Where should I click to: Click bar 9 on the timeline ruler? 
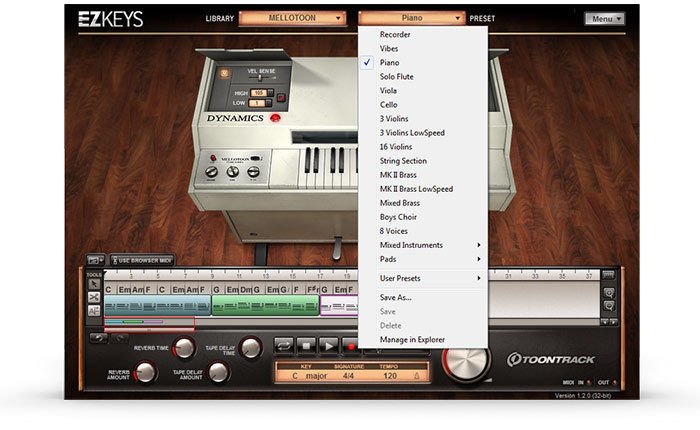click(x=212, y=276)
